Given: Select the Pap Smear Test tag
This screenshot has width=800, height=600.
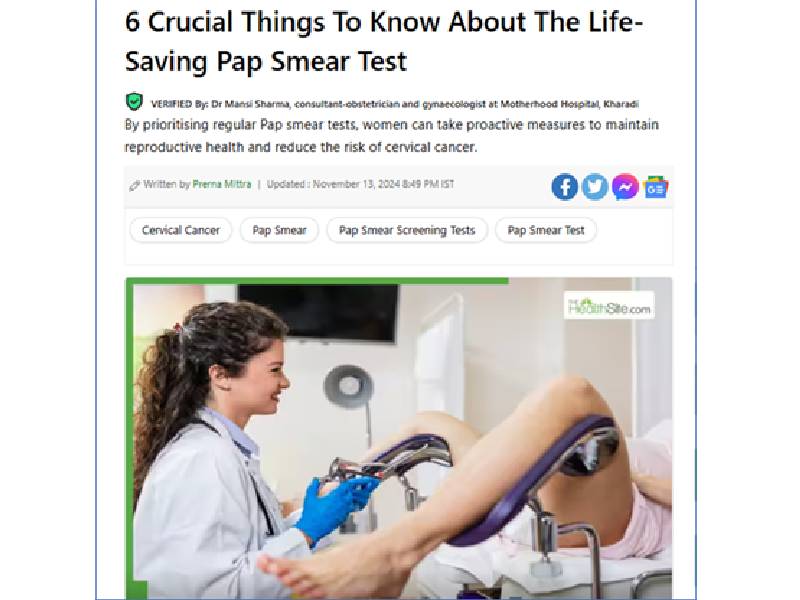Looking at the screenshot, I should pos(545,231).
